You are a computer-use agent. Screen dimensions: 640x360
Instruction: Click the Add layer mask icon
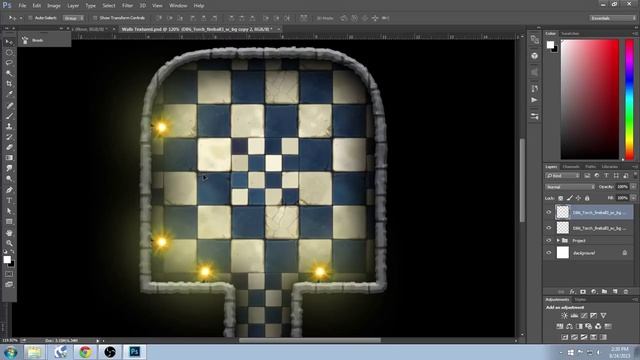coord(583,292)
